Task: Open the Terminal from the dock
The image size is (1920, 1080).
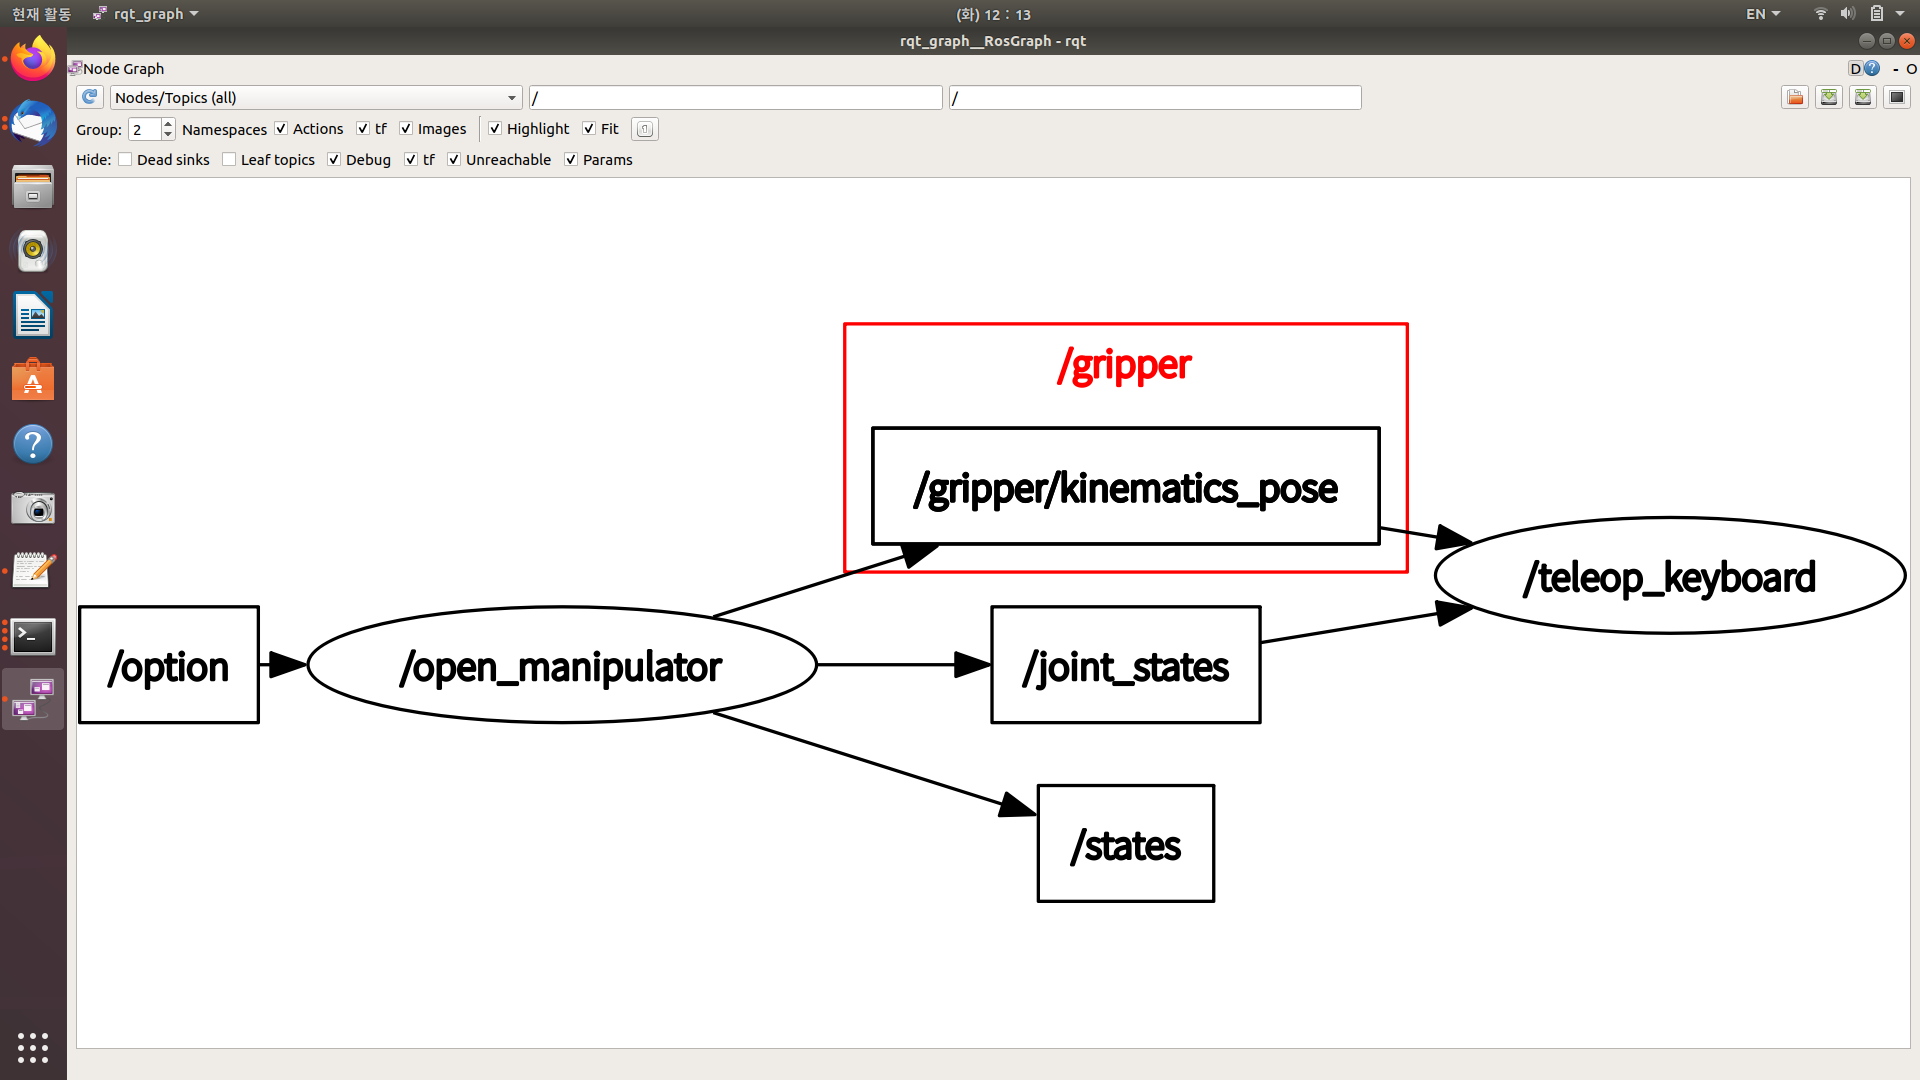Action: pyautogui.click(x=33, y=635)
